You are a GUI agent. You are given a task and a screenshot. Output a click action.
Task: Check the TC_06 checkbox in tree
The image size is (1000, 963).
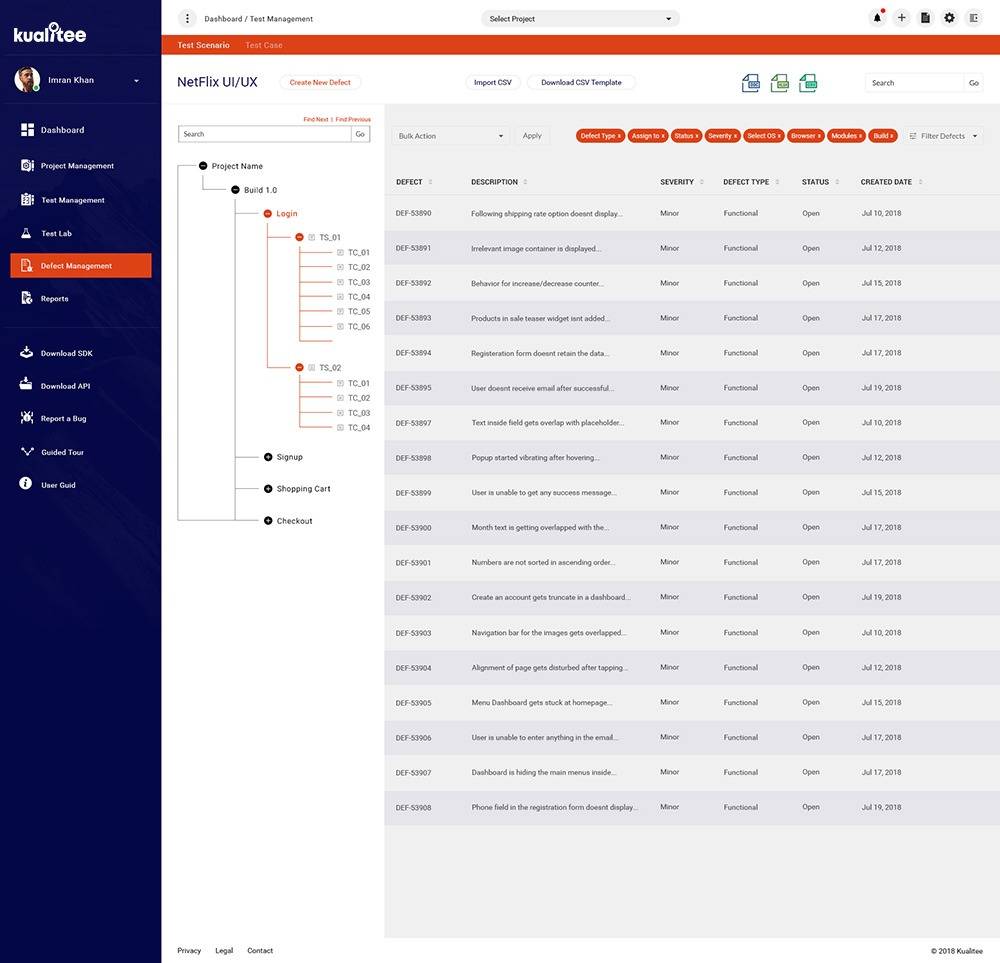[340, 327]
